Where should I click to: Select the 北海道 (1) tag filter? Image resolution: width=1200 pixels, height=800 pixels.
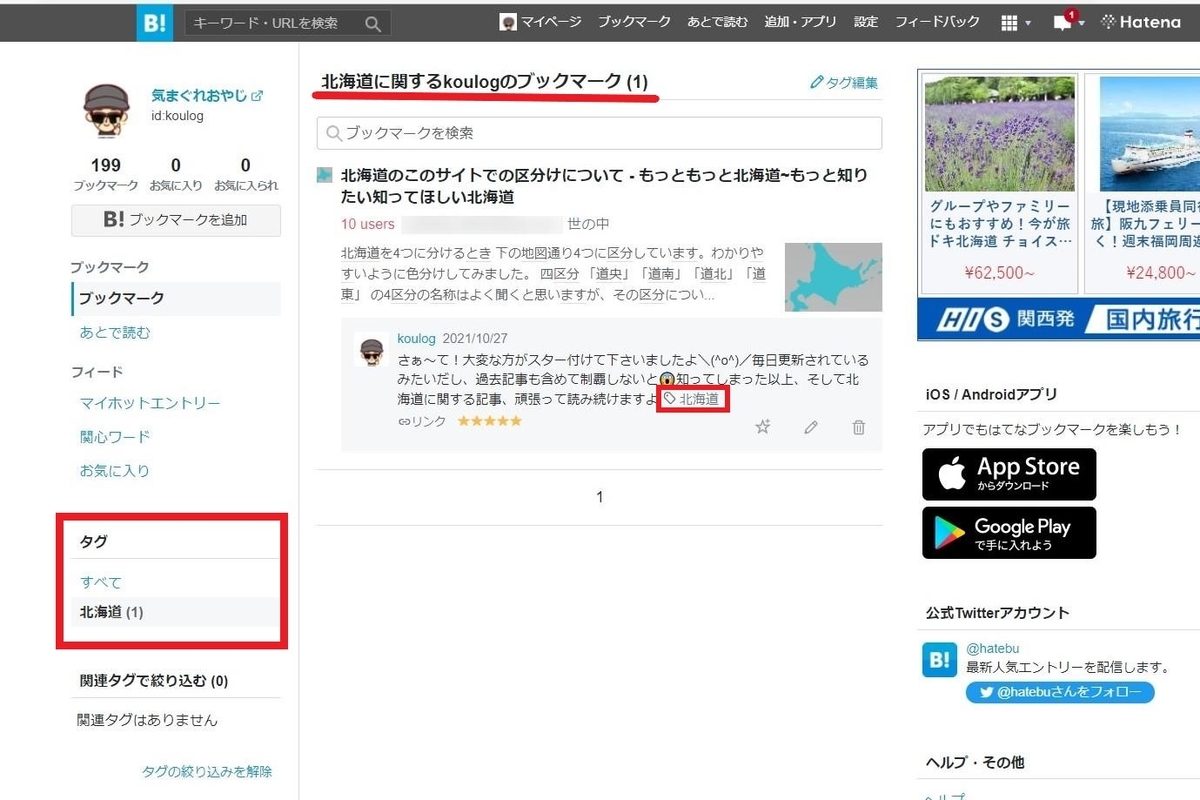click(x=112, y=612)
